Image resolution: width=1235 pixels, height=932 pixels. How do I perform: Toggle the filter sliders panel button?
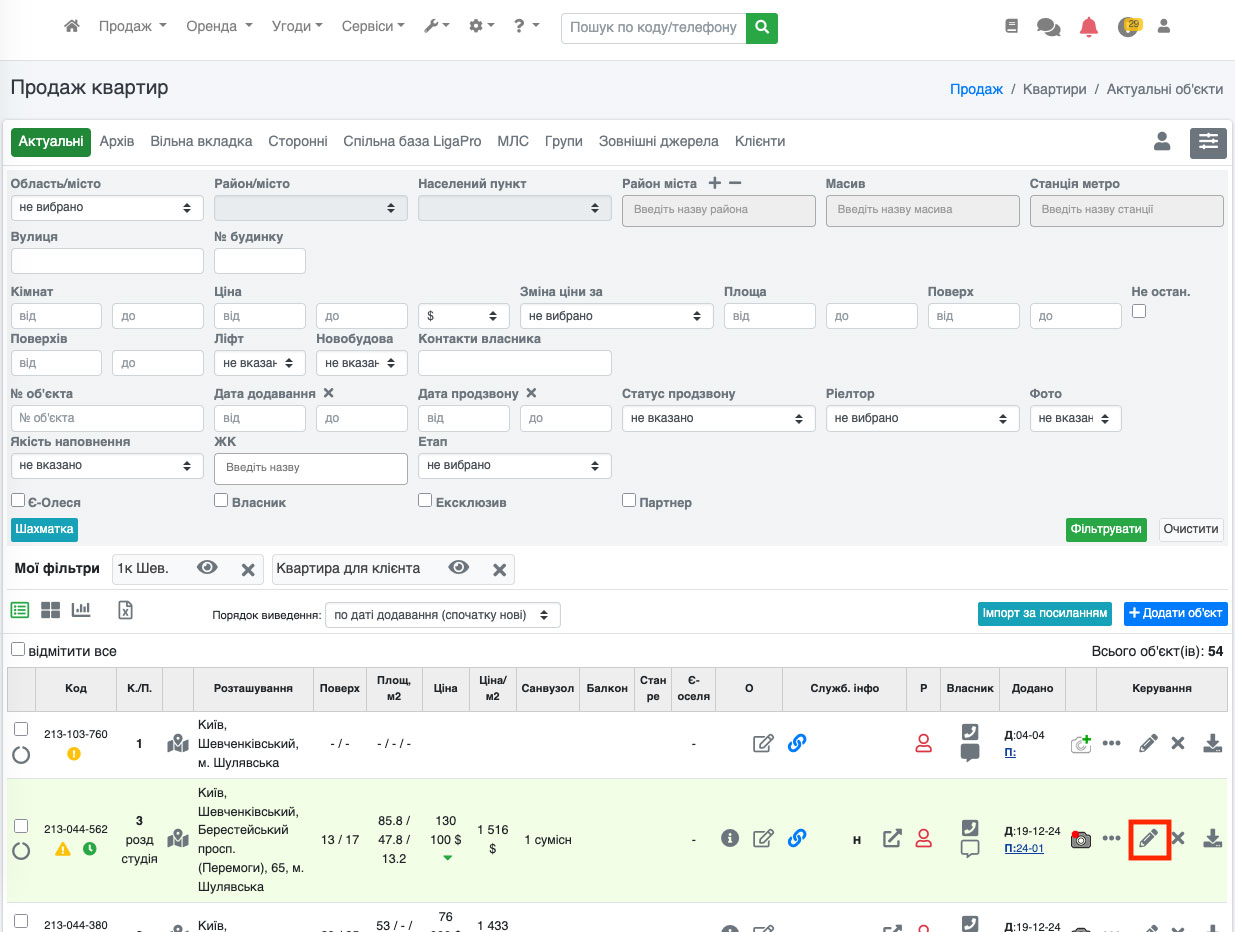click(1208, 143)
